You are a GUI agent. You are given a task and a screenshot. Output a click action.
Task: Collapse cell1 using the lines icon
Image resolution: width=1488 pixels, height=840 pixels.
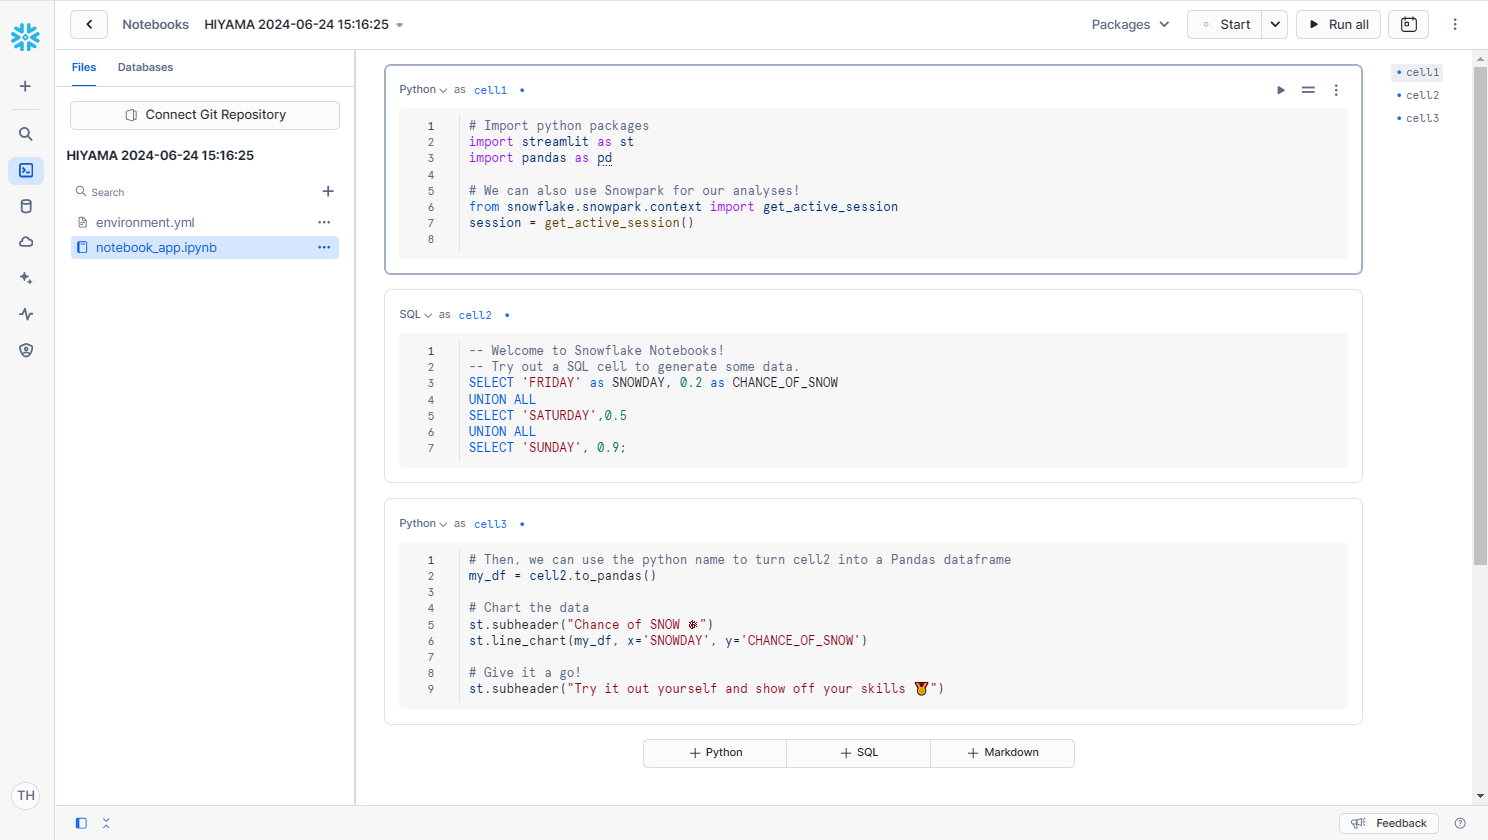(1308, 90)
